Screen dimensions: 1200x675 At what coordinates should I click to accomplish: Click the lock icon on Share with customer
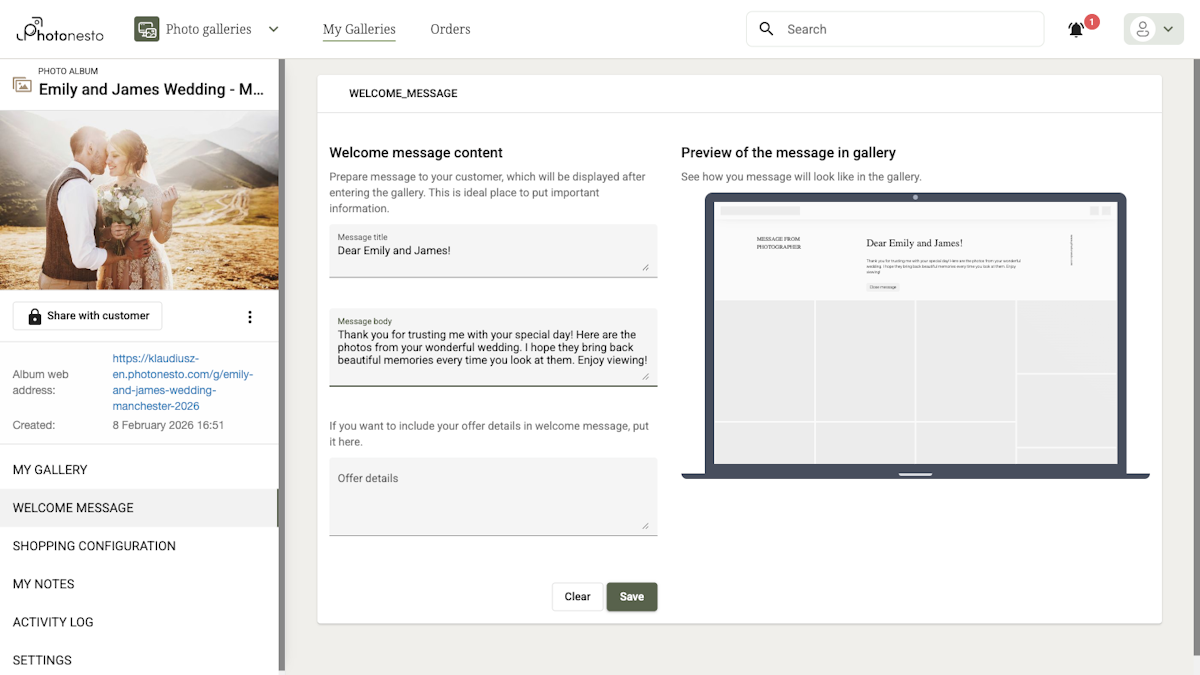click(x=36, y=315)
